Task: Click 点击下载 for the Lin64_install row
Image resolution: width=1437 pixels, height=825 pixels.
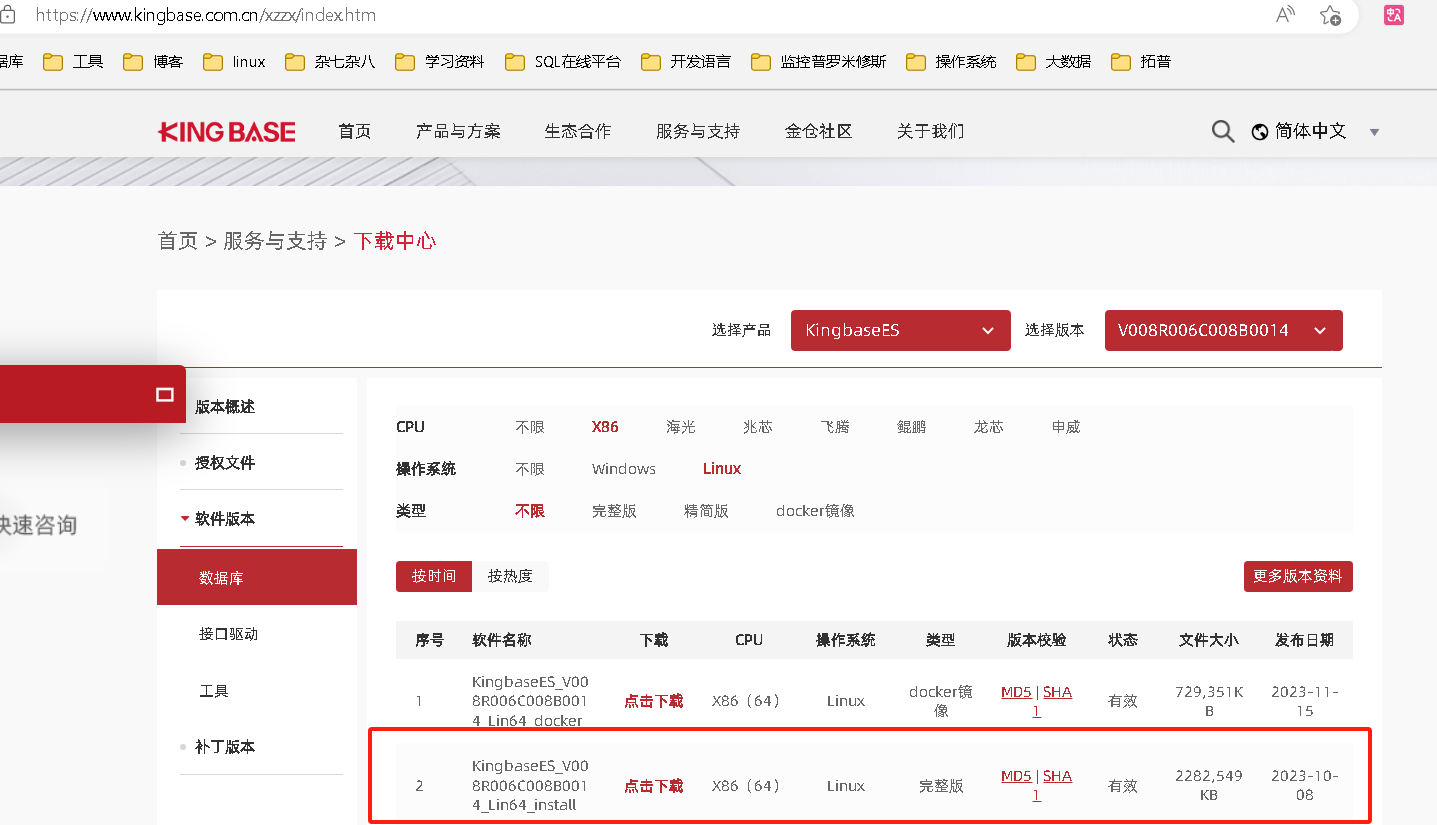Action: tap(654, 786)
